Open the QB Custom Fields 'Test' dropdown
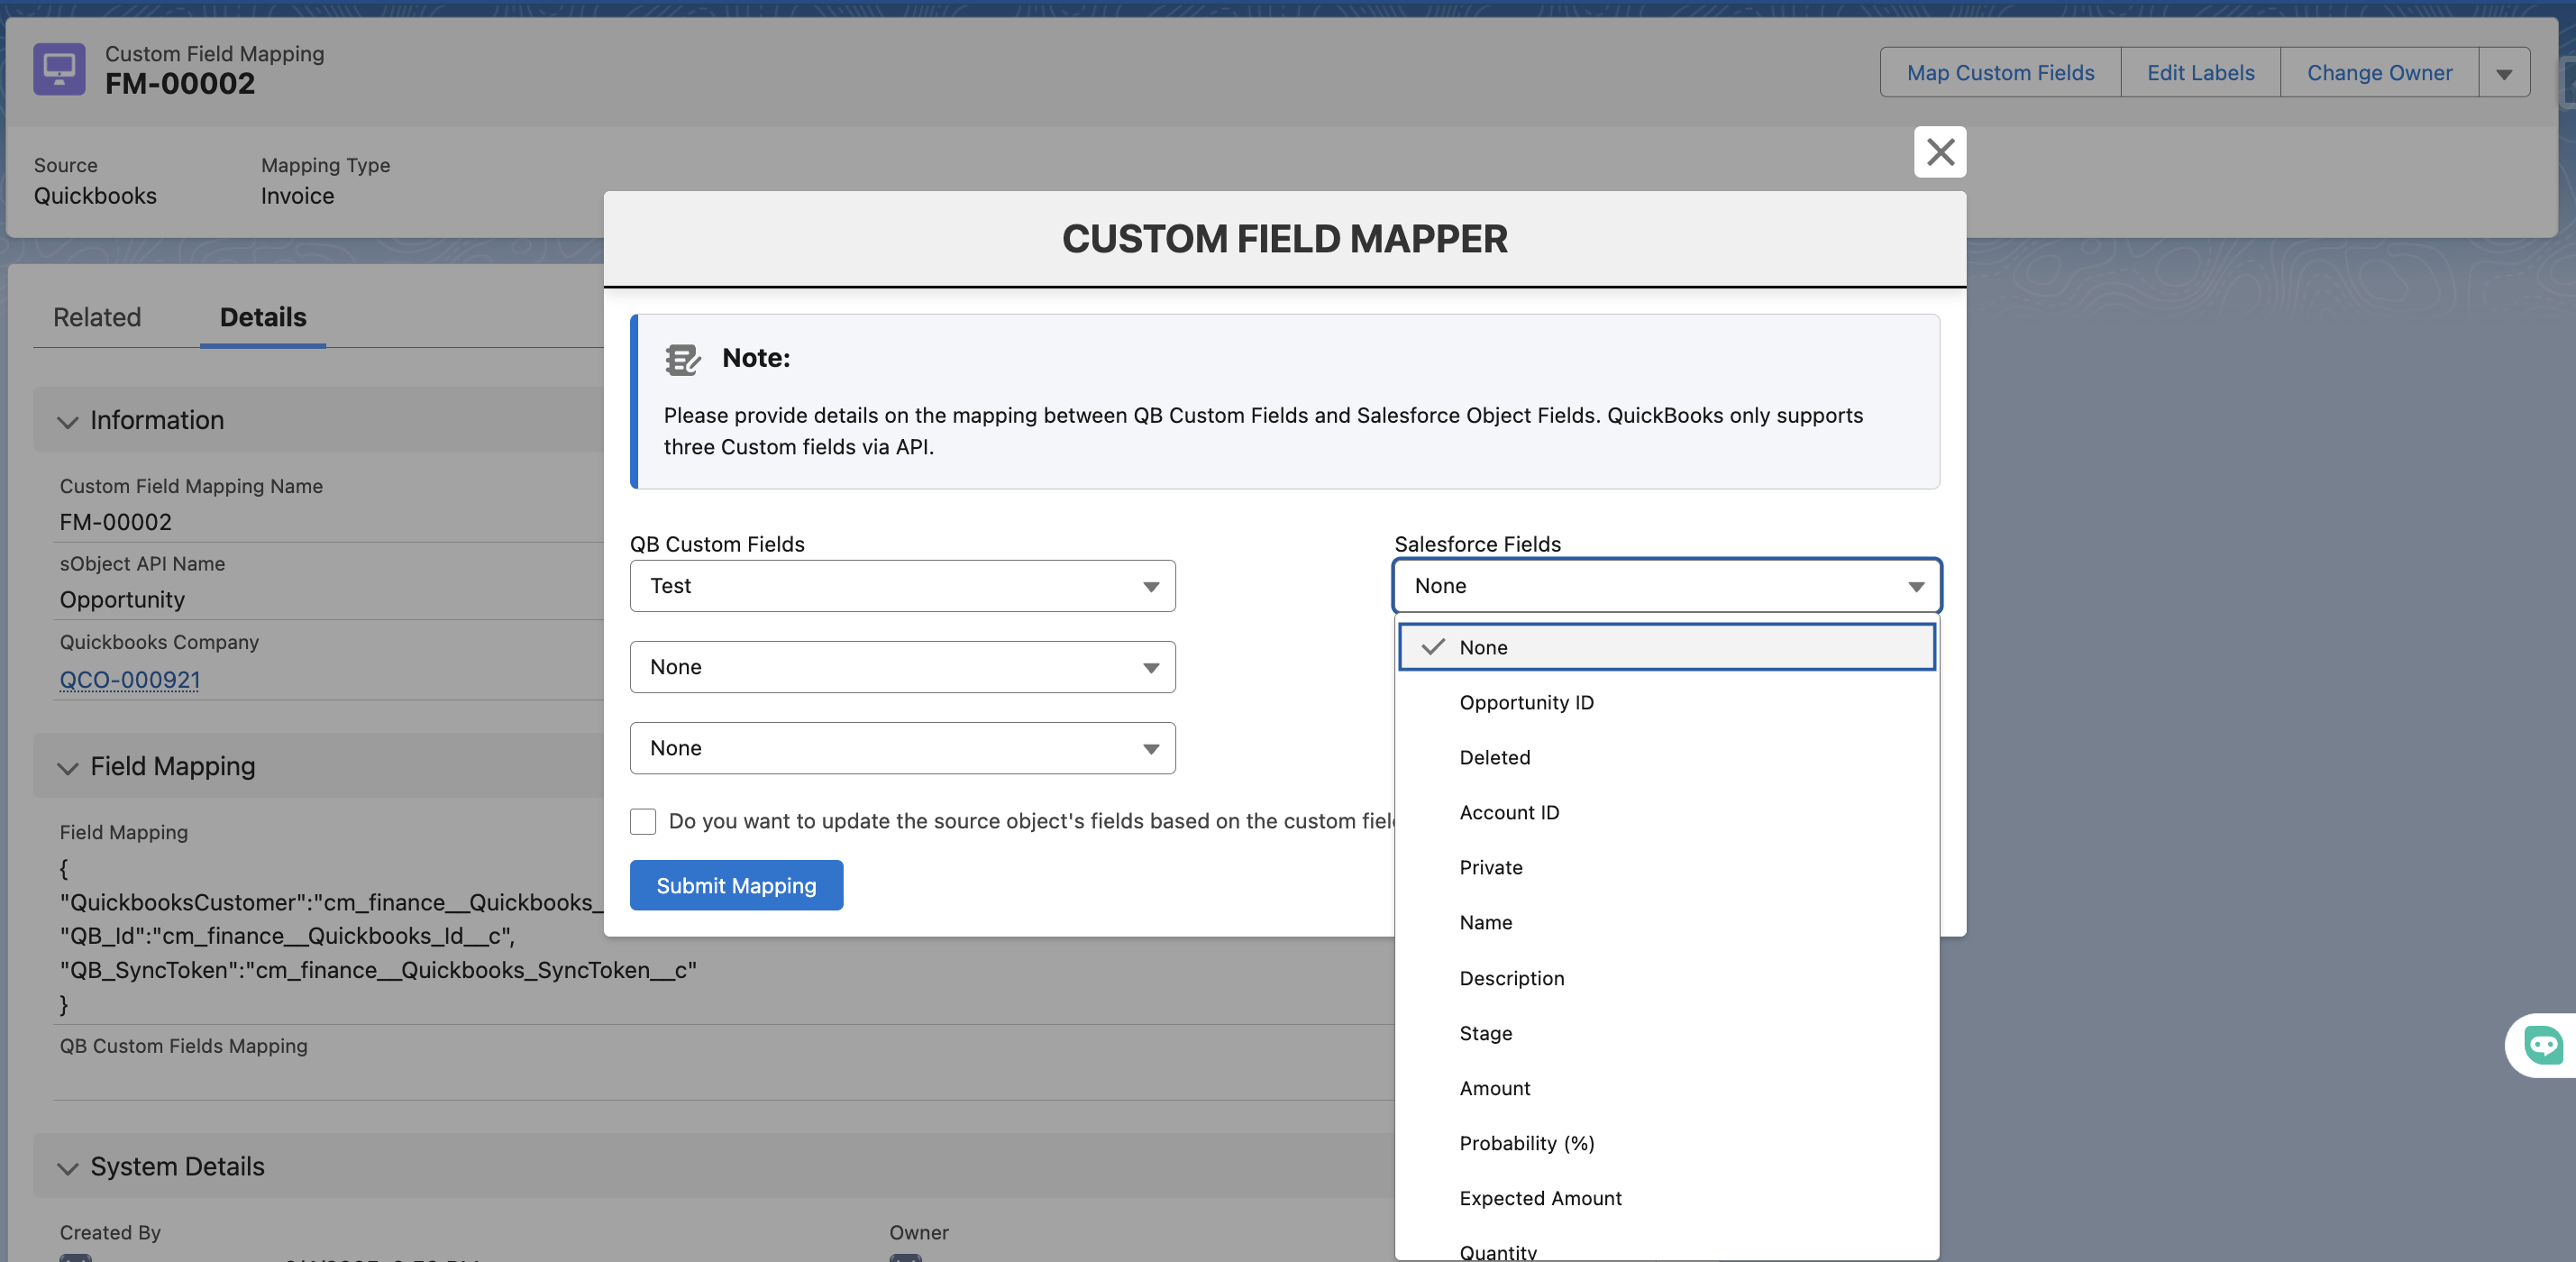 click(x=902, y=586)
